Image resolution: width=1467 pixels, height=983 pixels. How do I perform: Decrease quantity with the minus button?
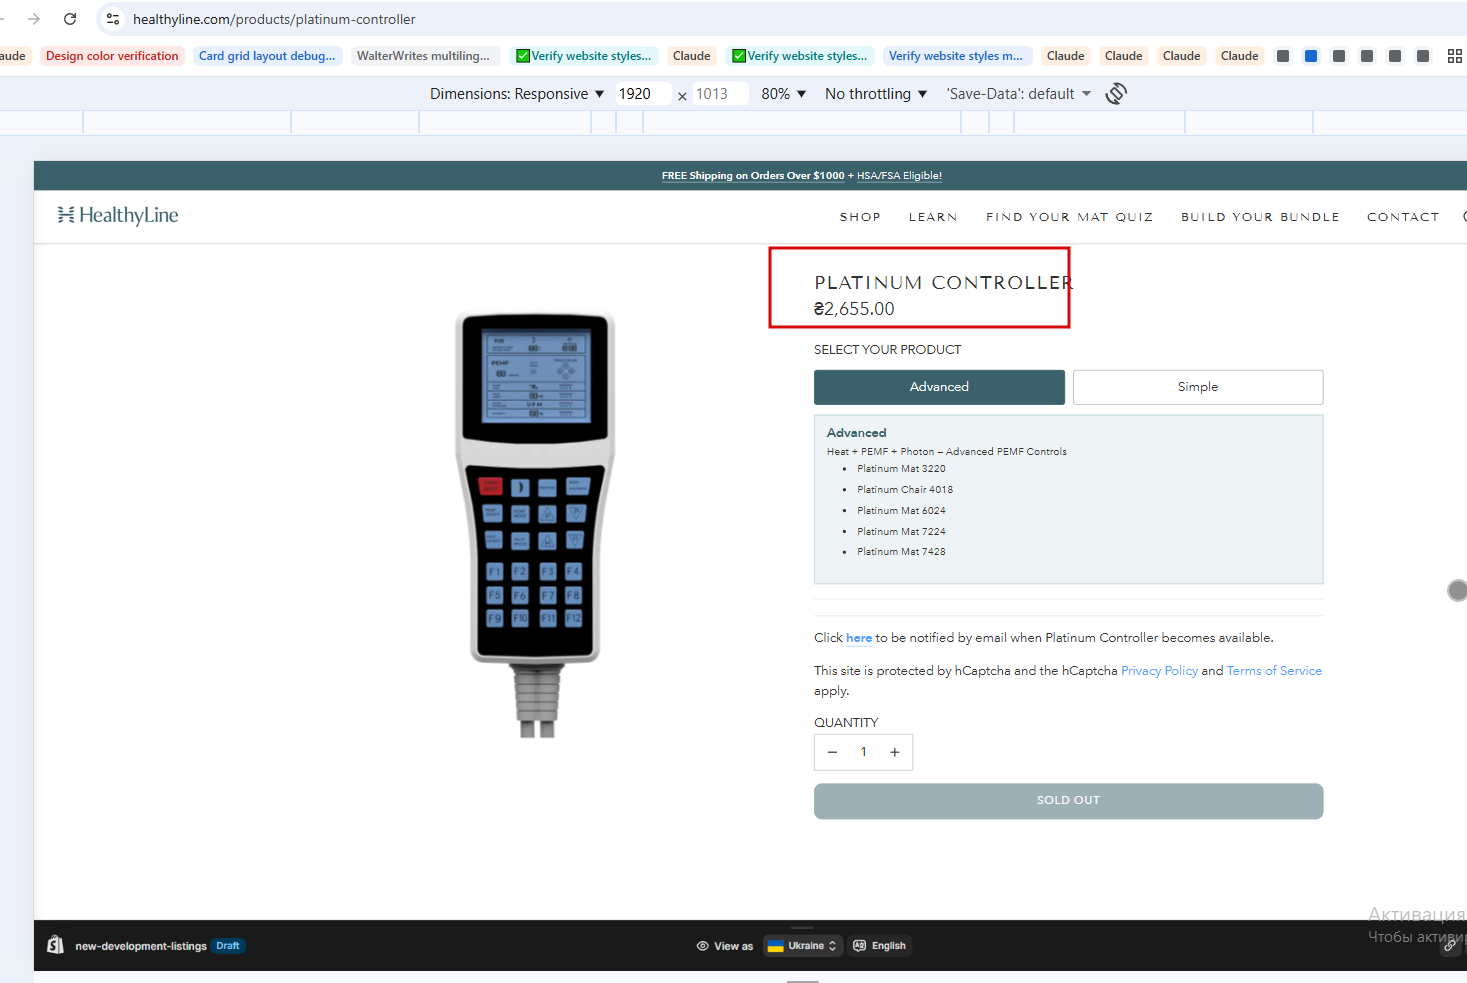pos(832,752)
